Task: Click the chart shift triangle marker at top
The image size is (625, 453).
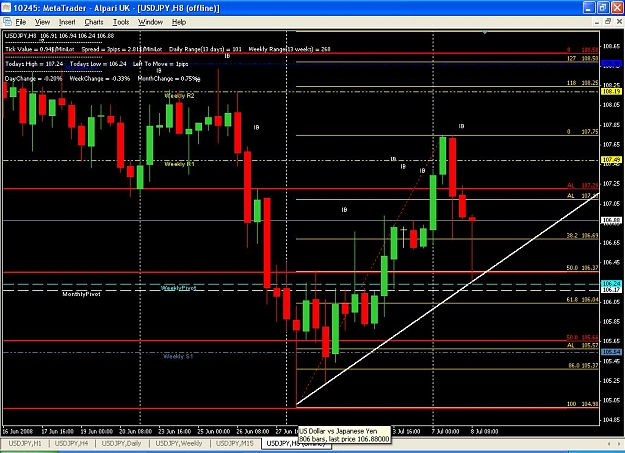Action: coord(485,32)
